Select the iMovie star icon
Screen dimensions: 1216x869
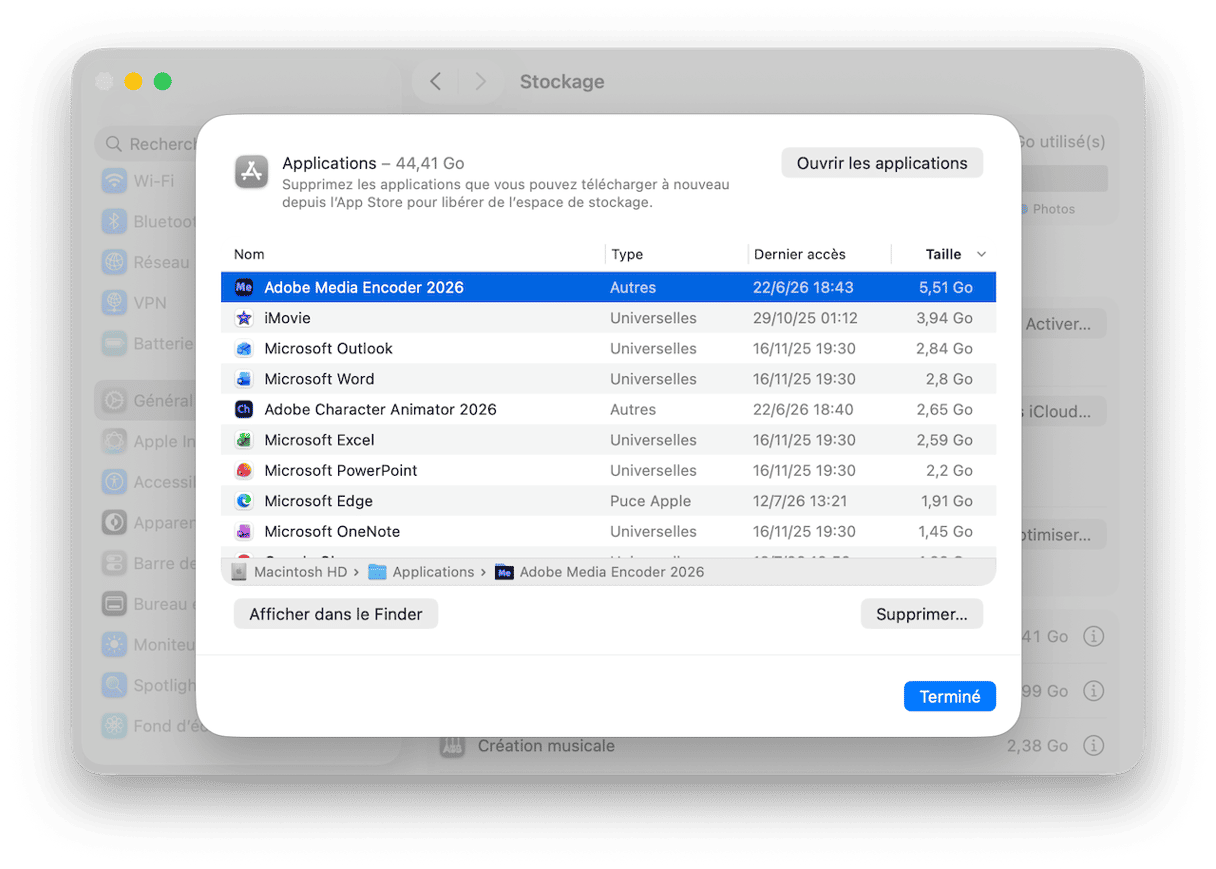pos(244,318)
